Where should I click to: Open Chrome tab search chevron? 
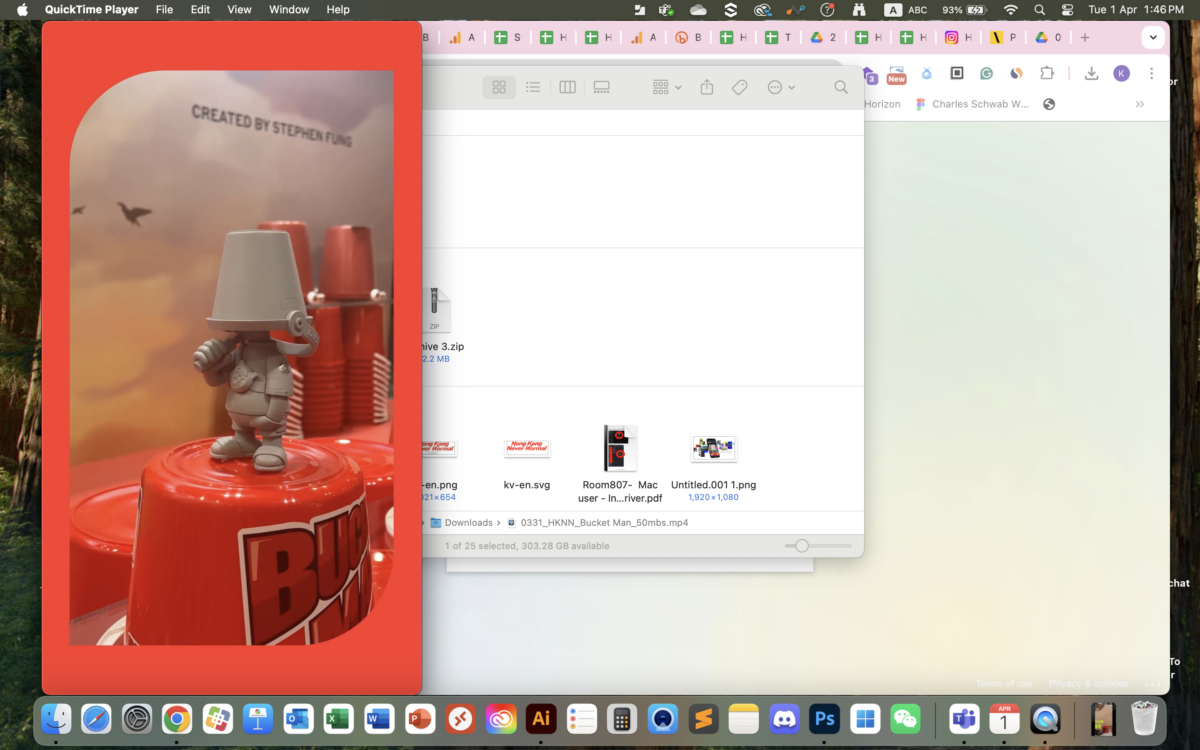click(1153, 37)
